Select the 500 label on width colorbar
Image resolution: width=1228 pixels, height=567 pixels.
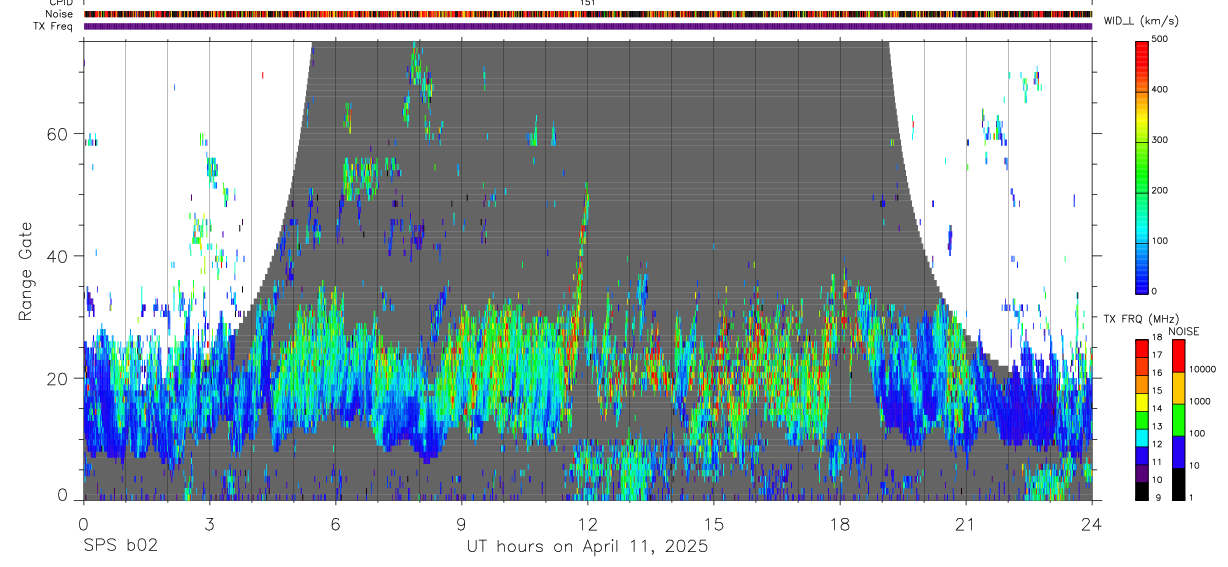coord(1161,39)
